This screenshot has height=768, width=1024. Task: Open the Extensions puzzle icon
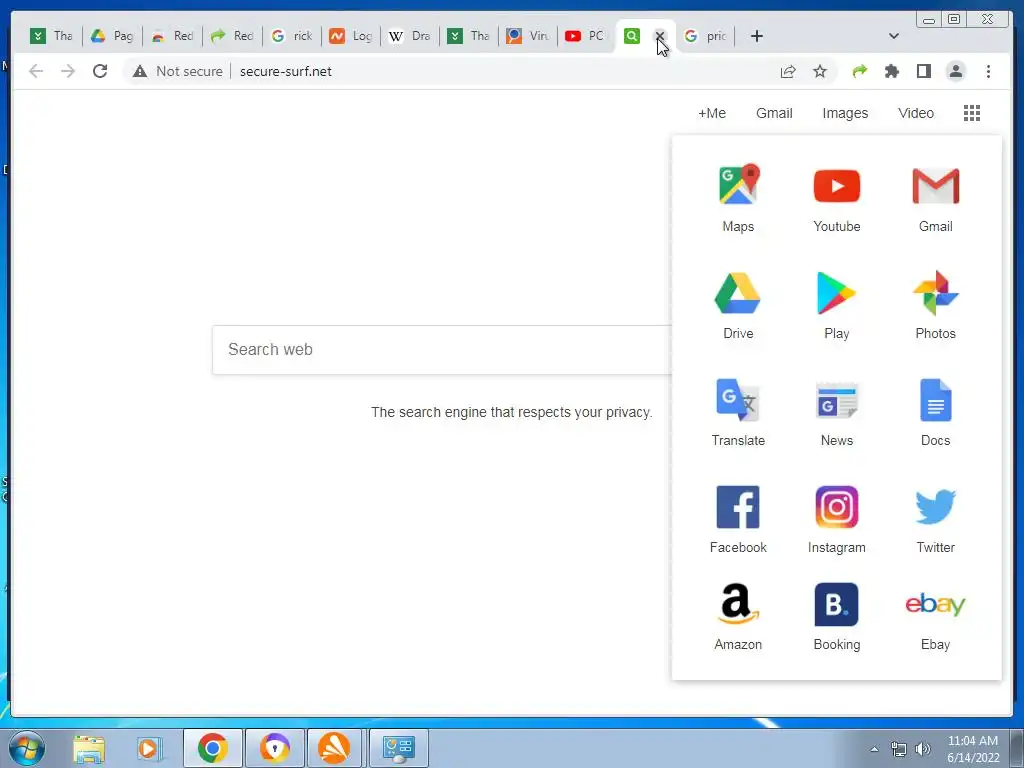[891, 71]
